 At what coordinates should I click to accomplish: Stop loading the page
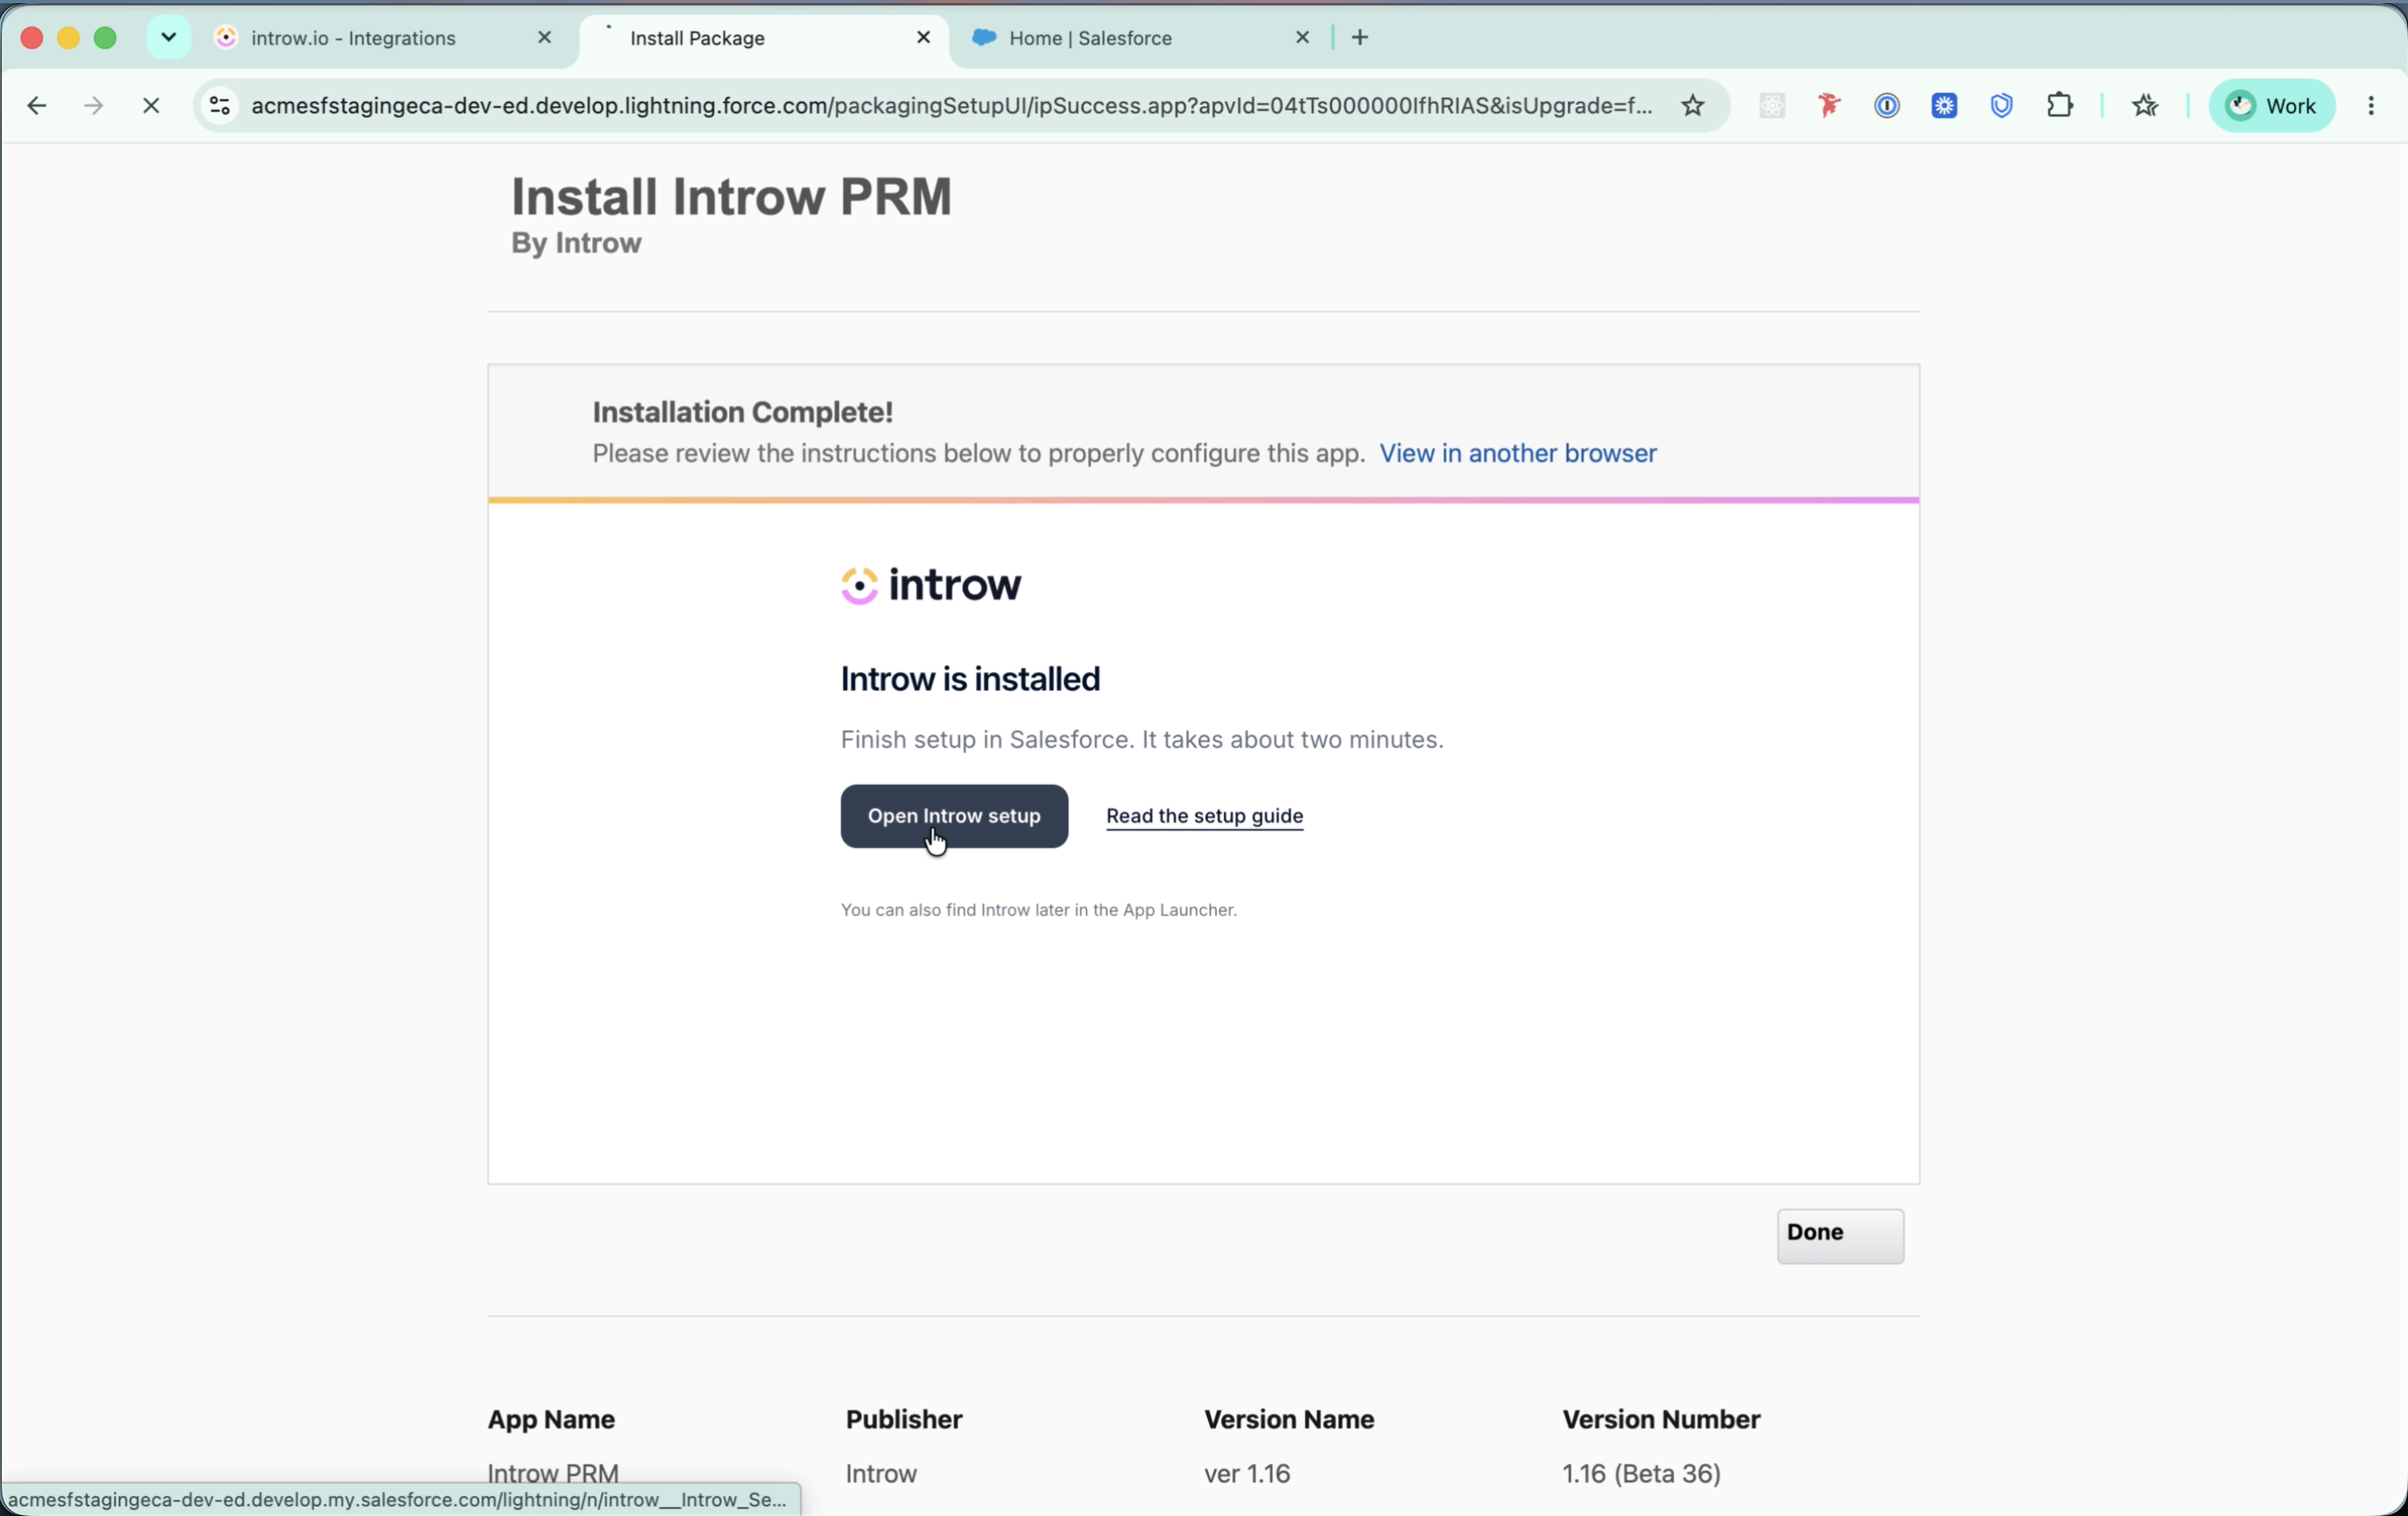point(151,106)
